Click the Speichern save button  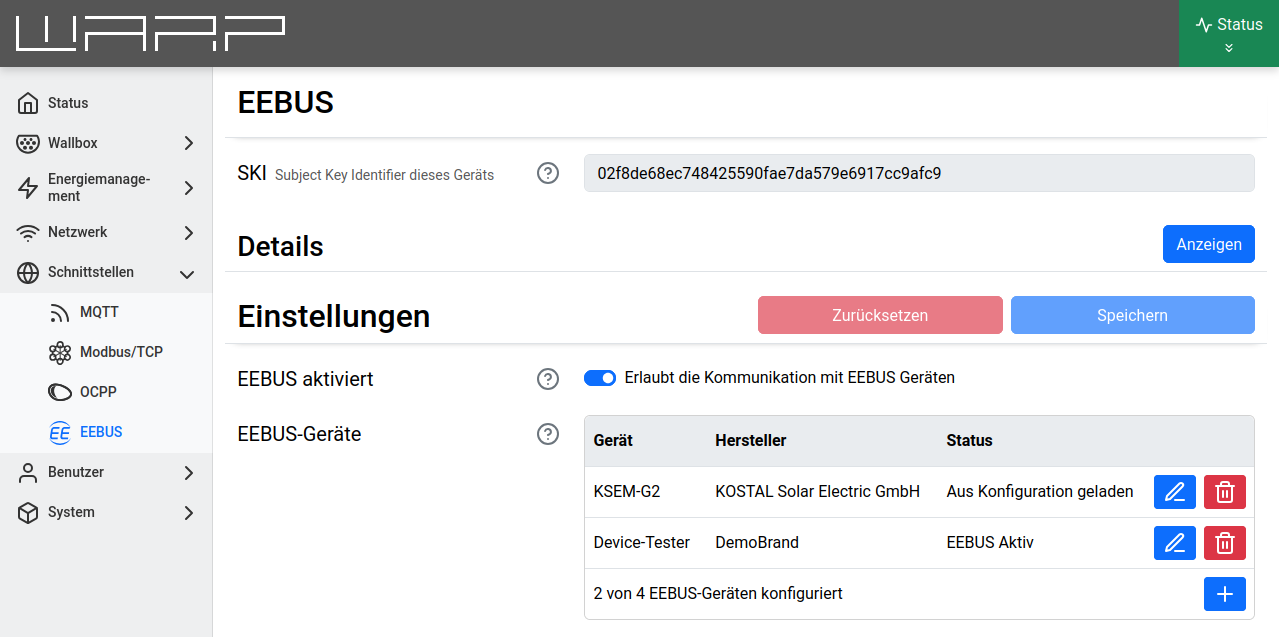tap(1132, 315)
